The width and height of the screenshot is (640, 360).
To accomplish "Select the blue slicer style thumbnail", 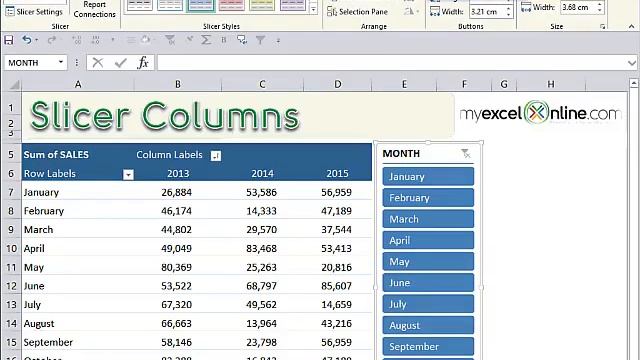I will [201, 5].
